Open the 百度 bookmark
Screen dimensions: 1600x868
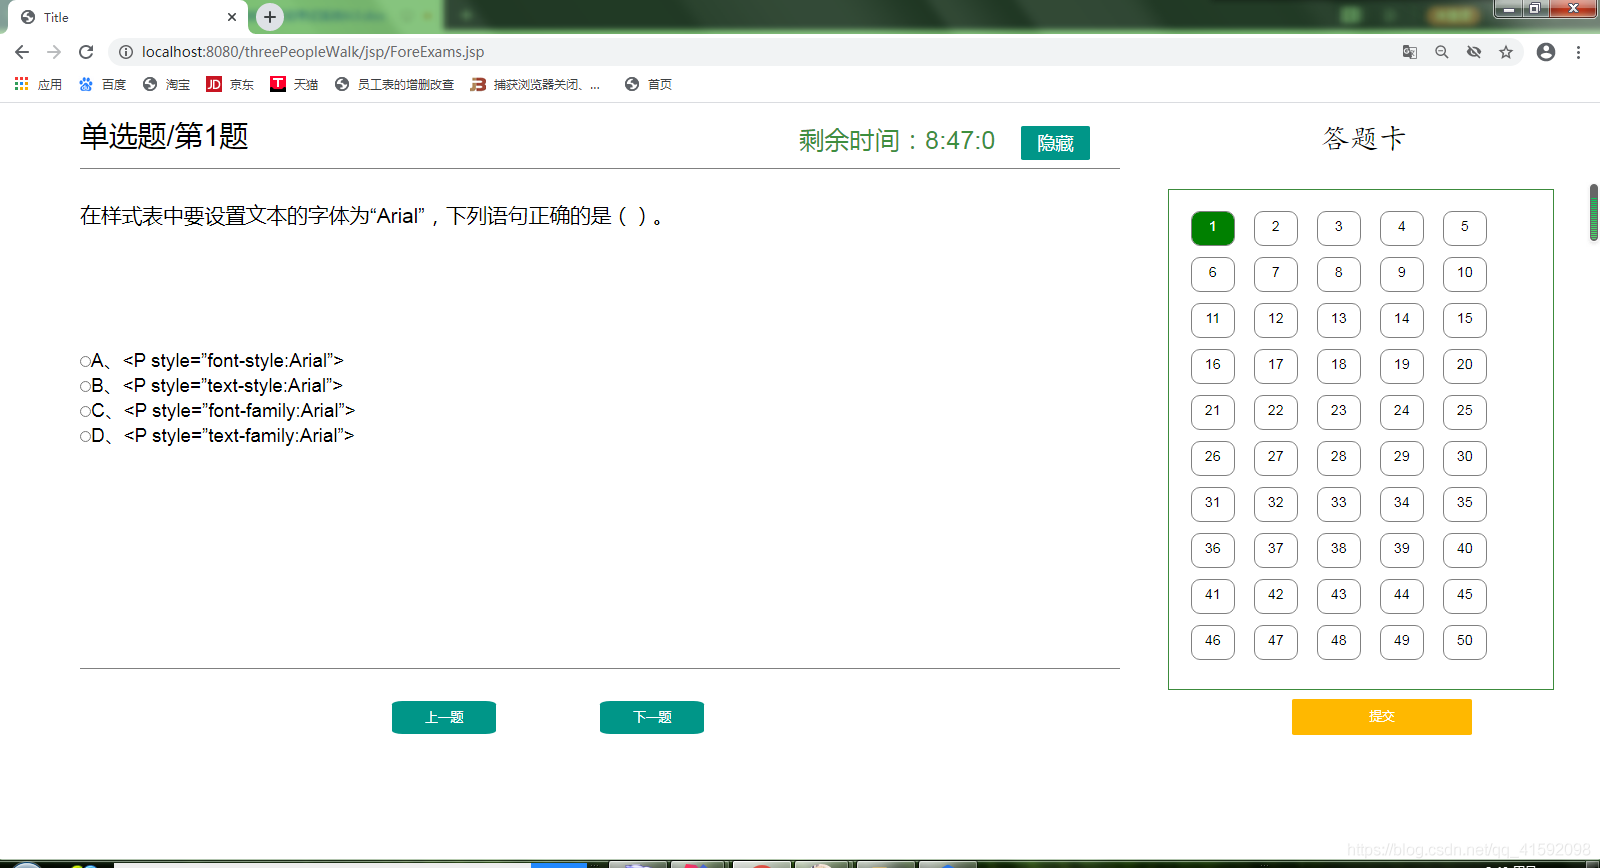pyautogui.click(x=103, y=84)
